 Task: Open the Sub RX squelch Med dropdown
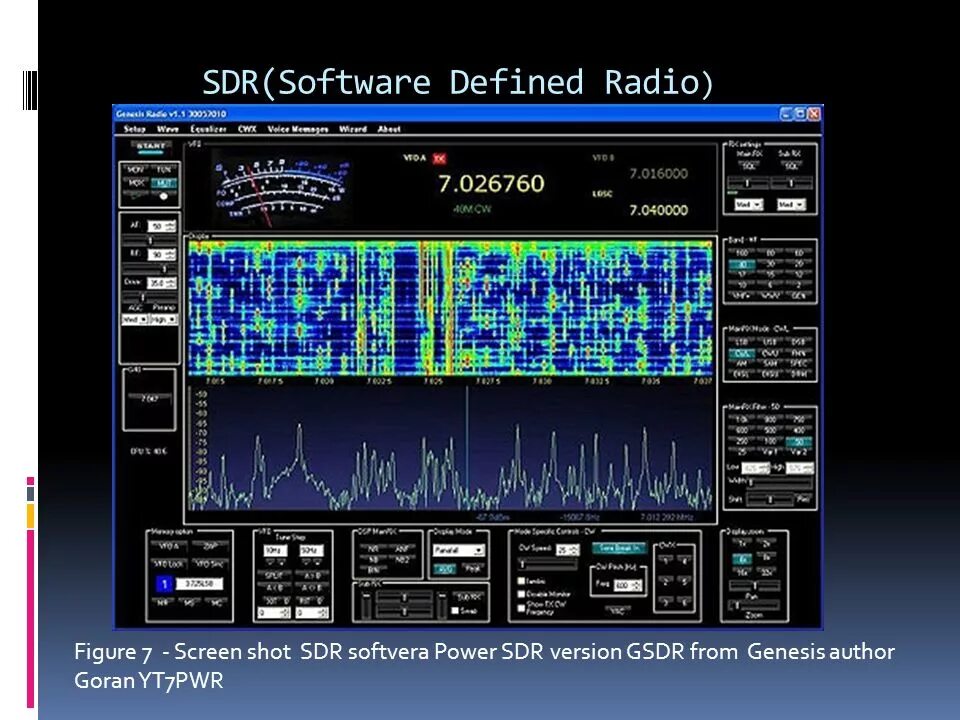[790, 204]
